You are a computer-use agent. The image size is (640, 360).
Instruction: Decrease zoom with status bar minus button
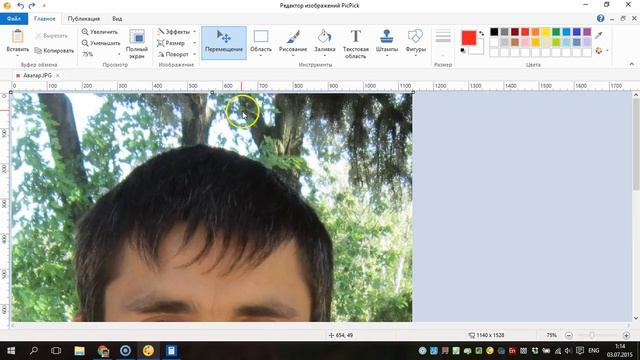click(569, 335)
